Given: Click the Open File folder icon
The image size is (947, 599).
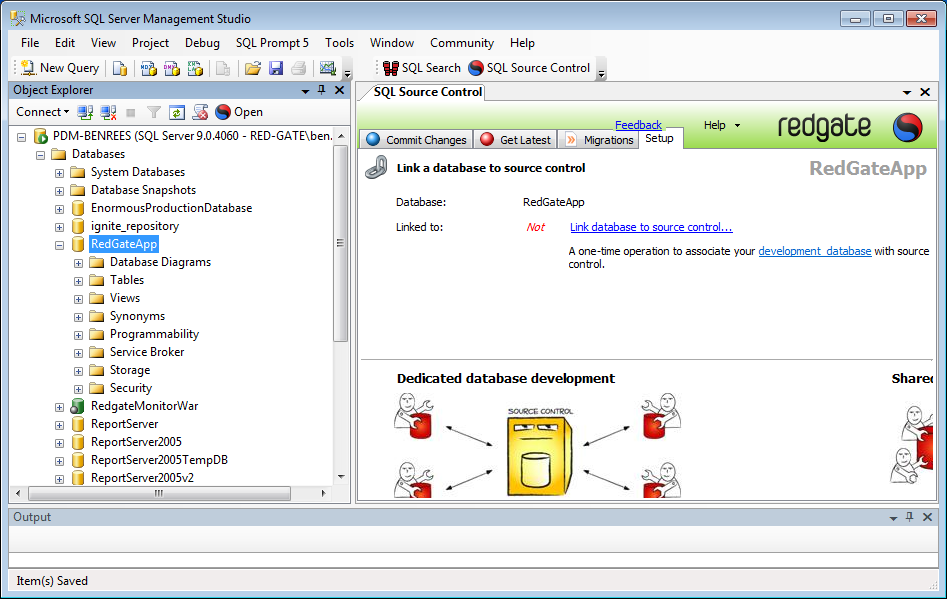Looking at the screenshot, I should [x=252, y=68].
